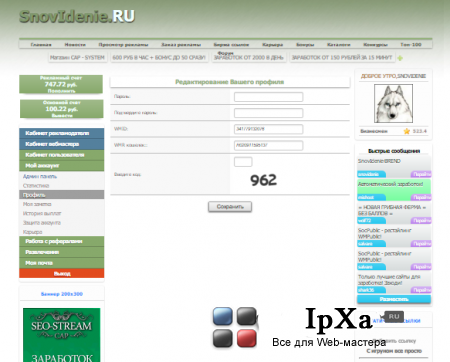The image size is (450, 362).
Task: Open Админ панель in the sidebar
Action: [x=40, y=176]
